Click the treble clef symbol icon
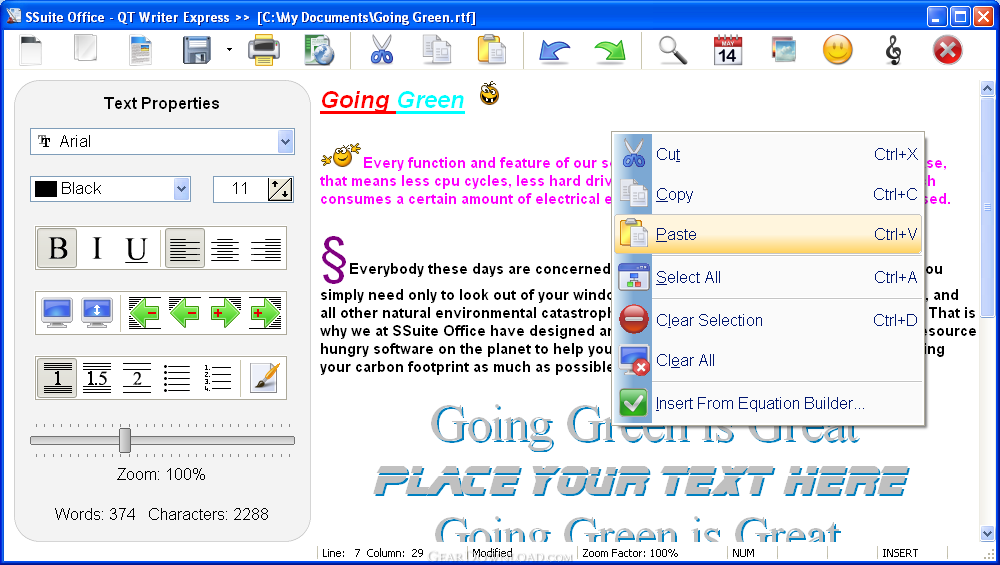The height and width of the screenshot is (565, 1000). pyautogui.click(x=893, y=50)
